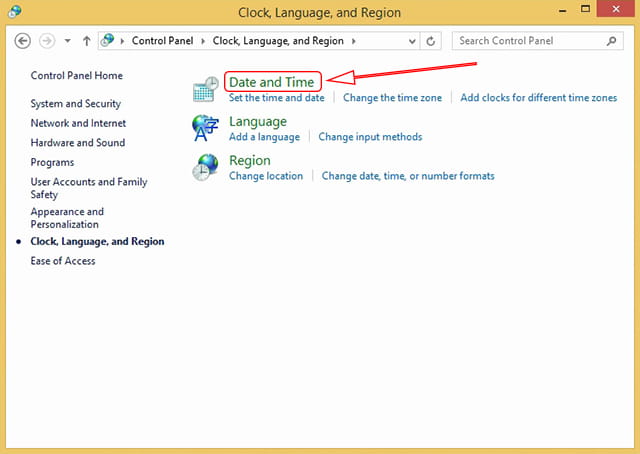This screenshot has height=454, width=640.
Task: Open the Date and Time heading
Action: (x=271, y=82)
